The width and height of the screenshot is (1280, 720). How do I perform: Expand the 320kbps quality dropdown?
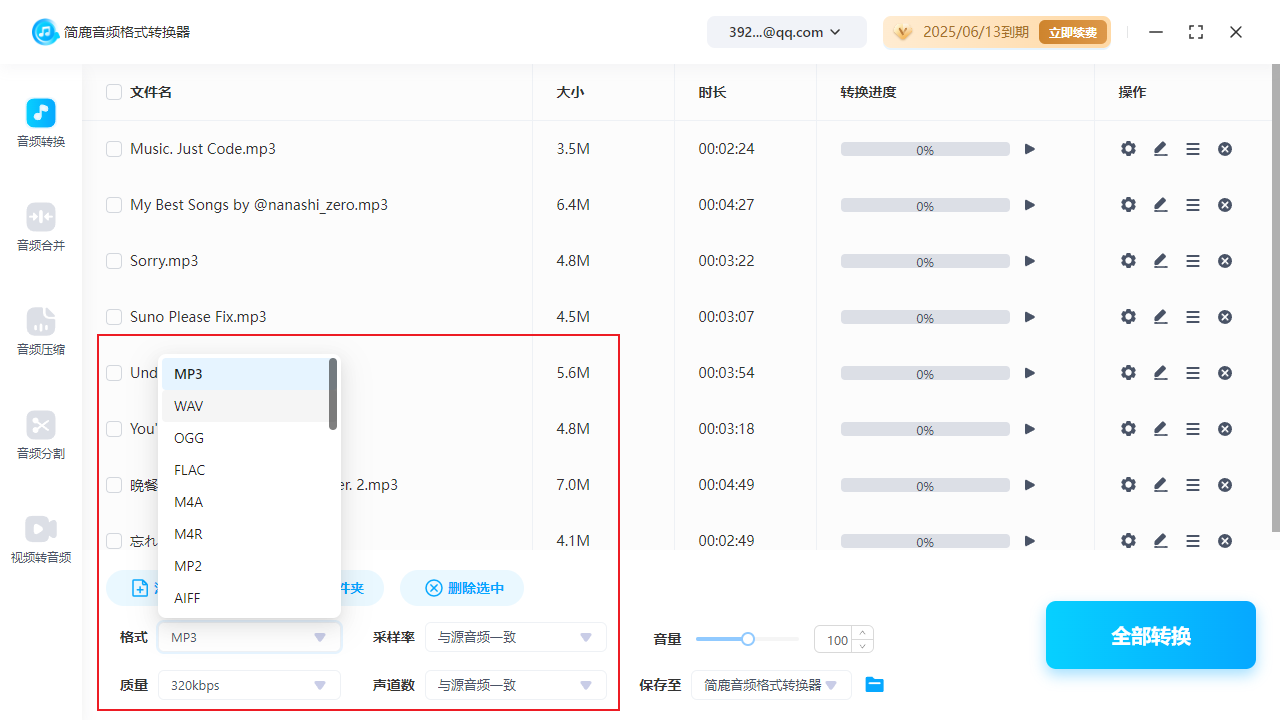[x=248, y=685]
